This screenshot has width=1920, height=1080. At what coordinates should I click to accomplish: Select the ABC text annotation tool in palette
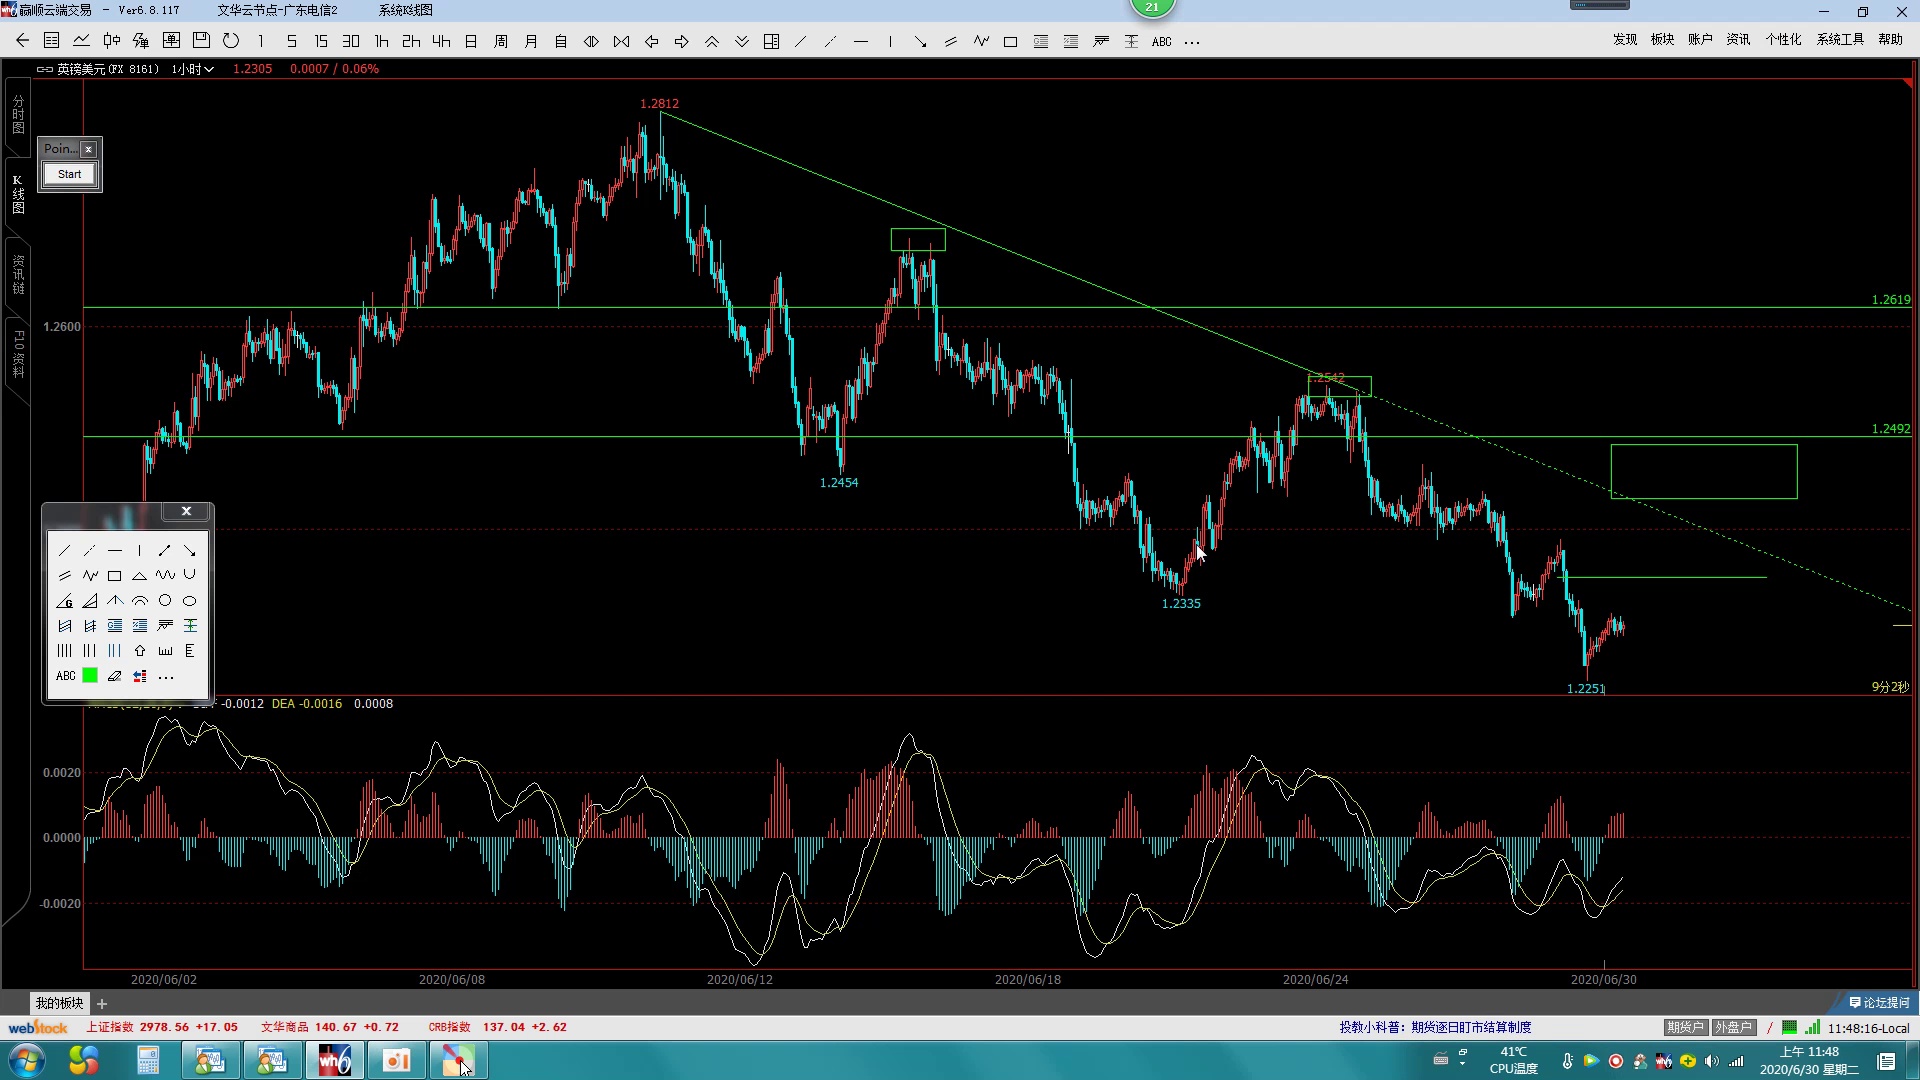(65, 676)
